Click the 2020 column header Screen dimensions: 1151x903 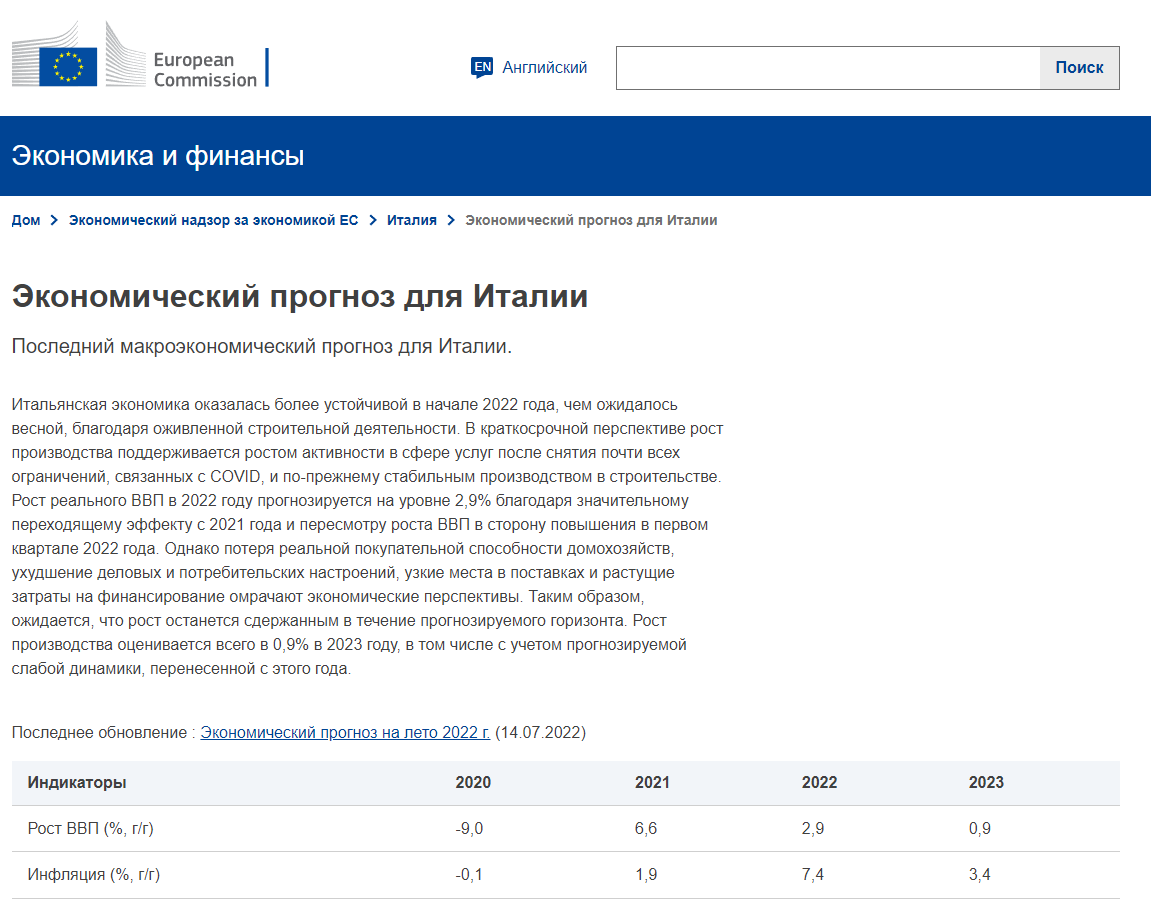[473, 783]
